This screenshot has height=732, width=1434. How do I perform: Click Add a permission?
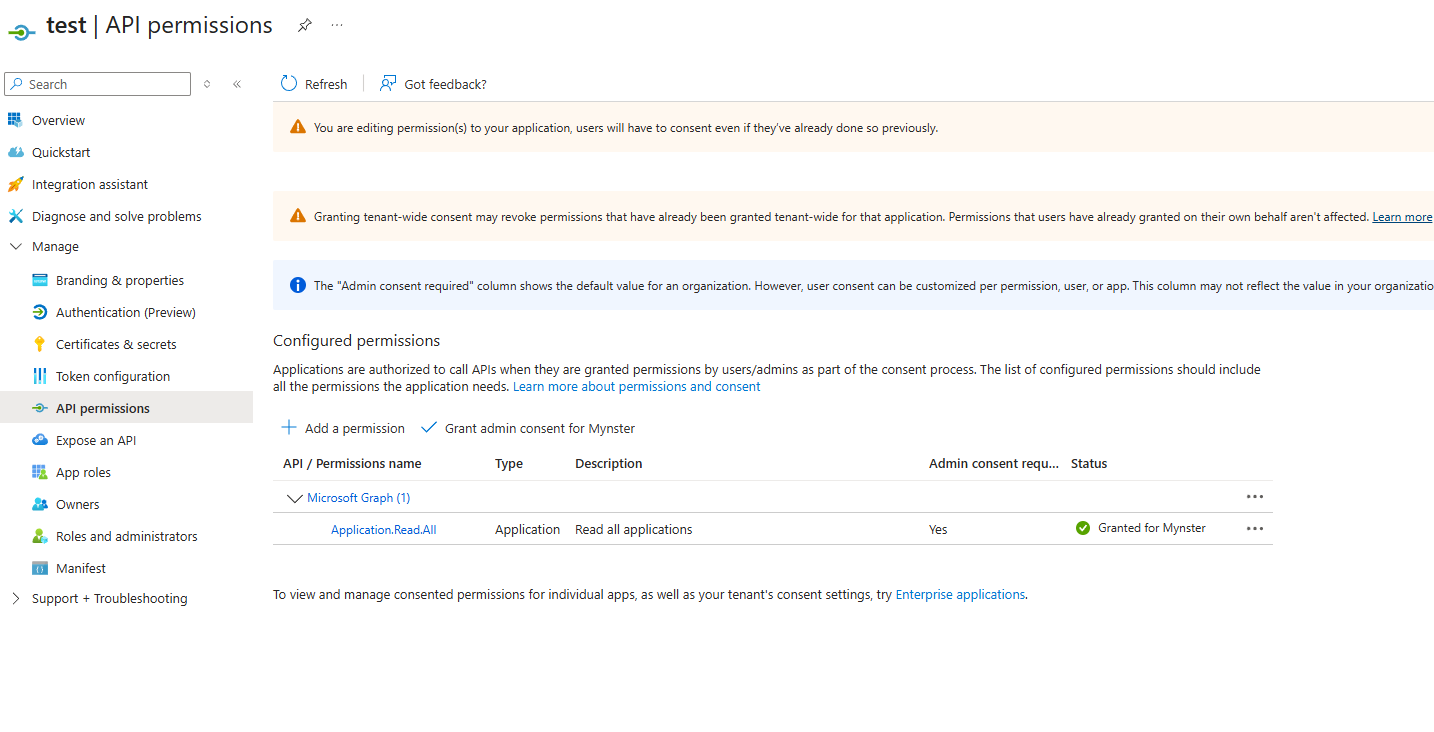click(343, 427)
